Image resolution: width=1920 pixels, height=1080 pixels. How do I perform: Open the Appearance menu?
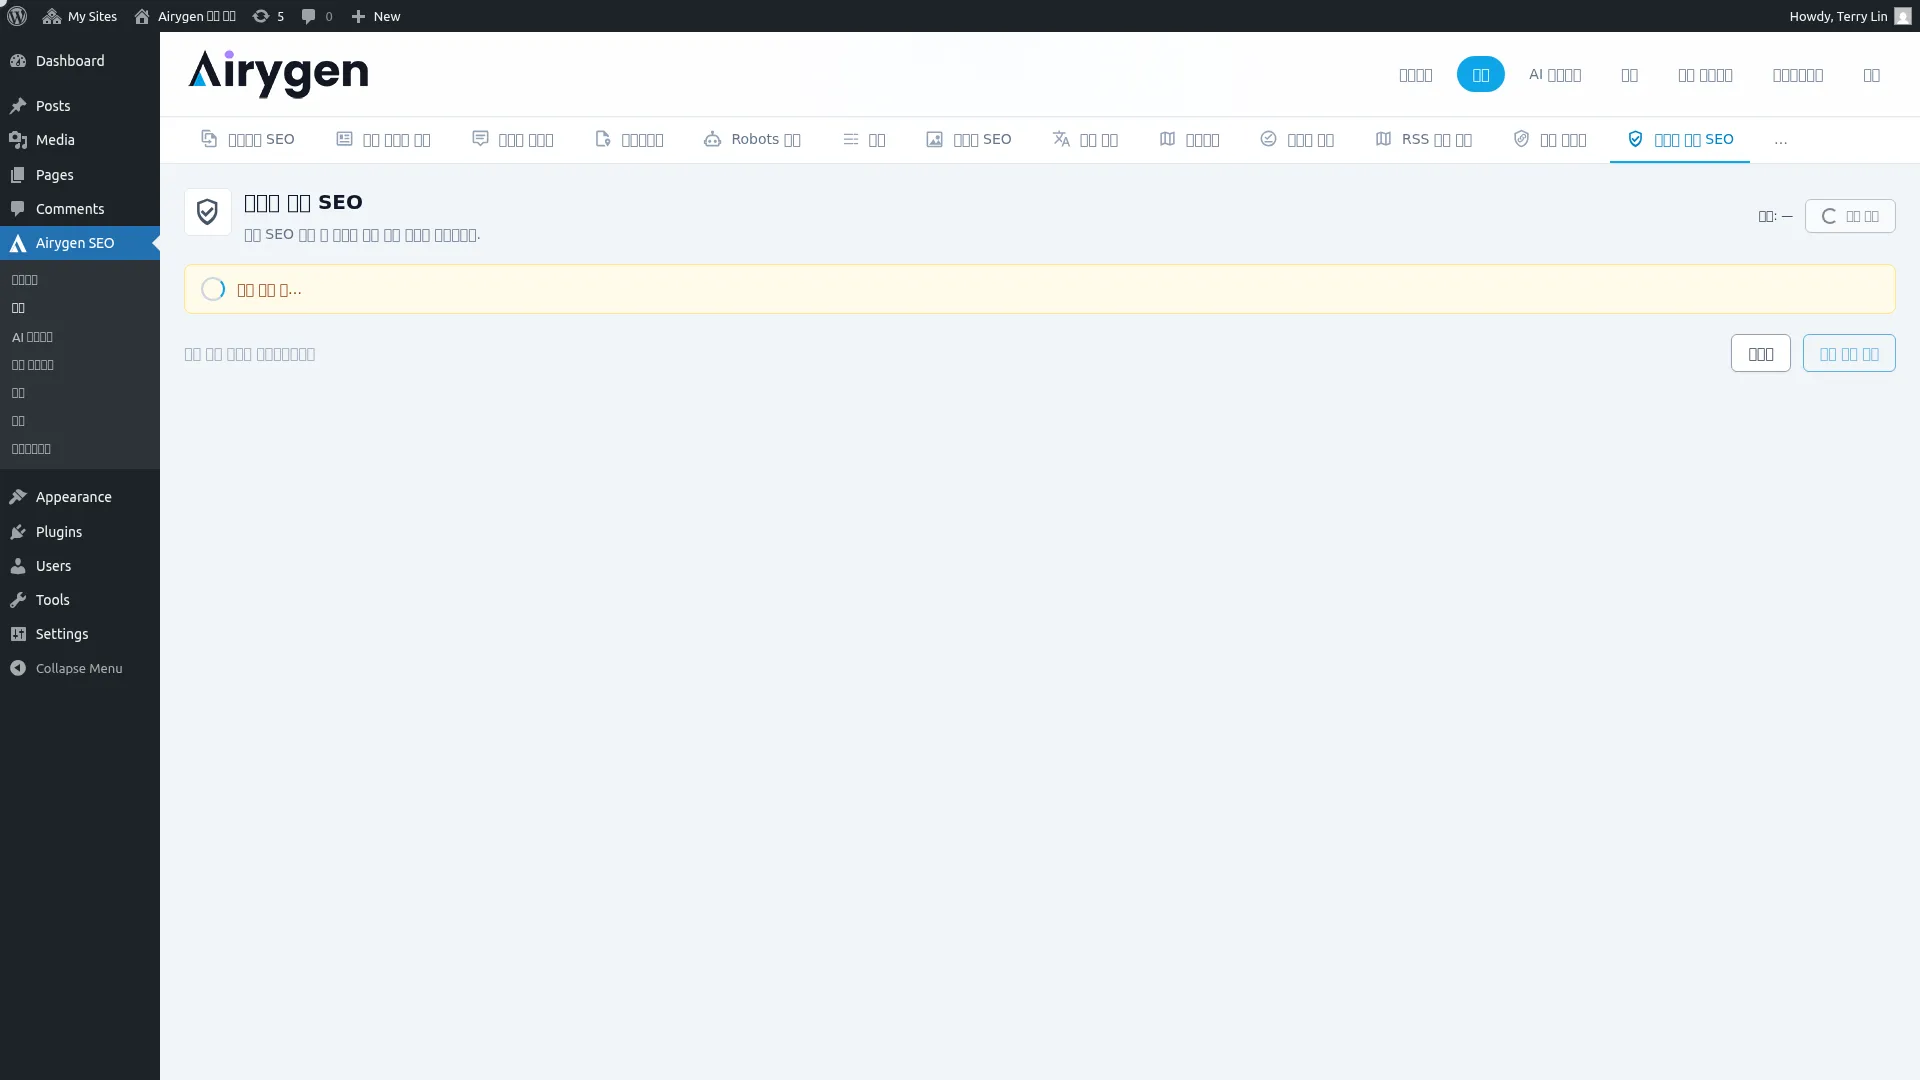point(80,497)
